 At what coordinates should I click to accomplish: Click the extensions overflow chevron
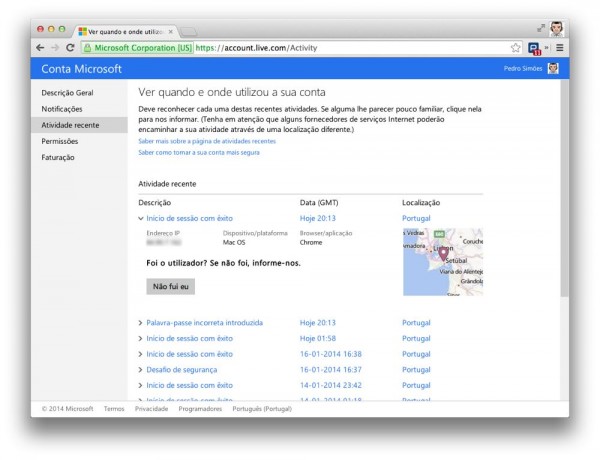[x=547, y=48]
